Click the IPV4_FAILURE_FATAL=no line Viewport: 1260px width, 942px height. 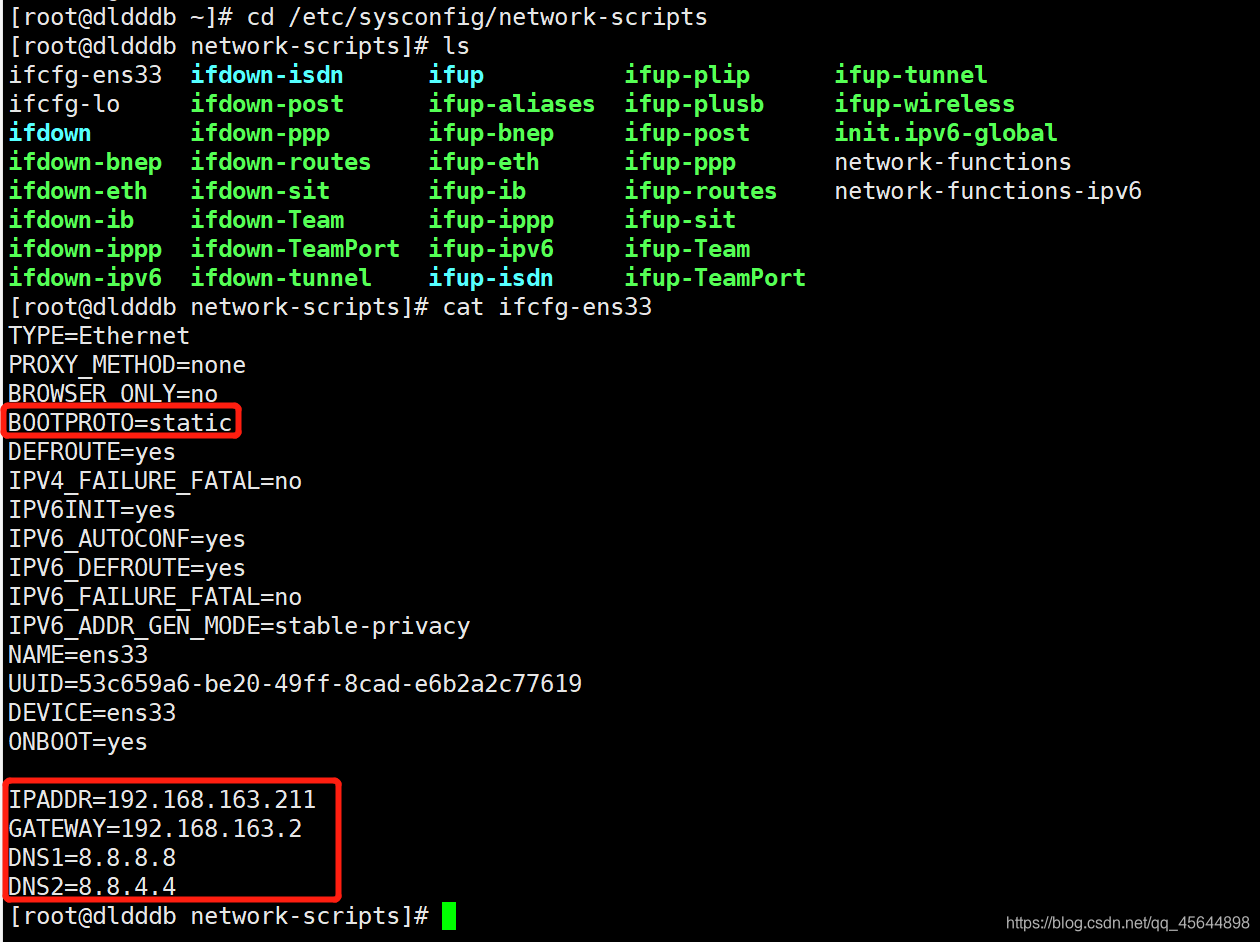(x=155, y=481)
